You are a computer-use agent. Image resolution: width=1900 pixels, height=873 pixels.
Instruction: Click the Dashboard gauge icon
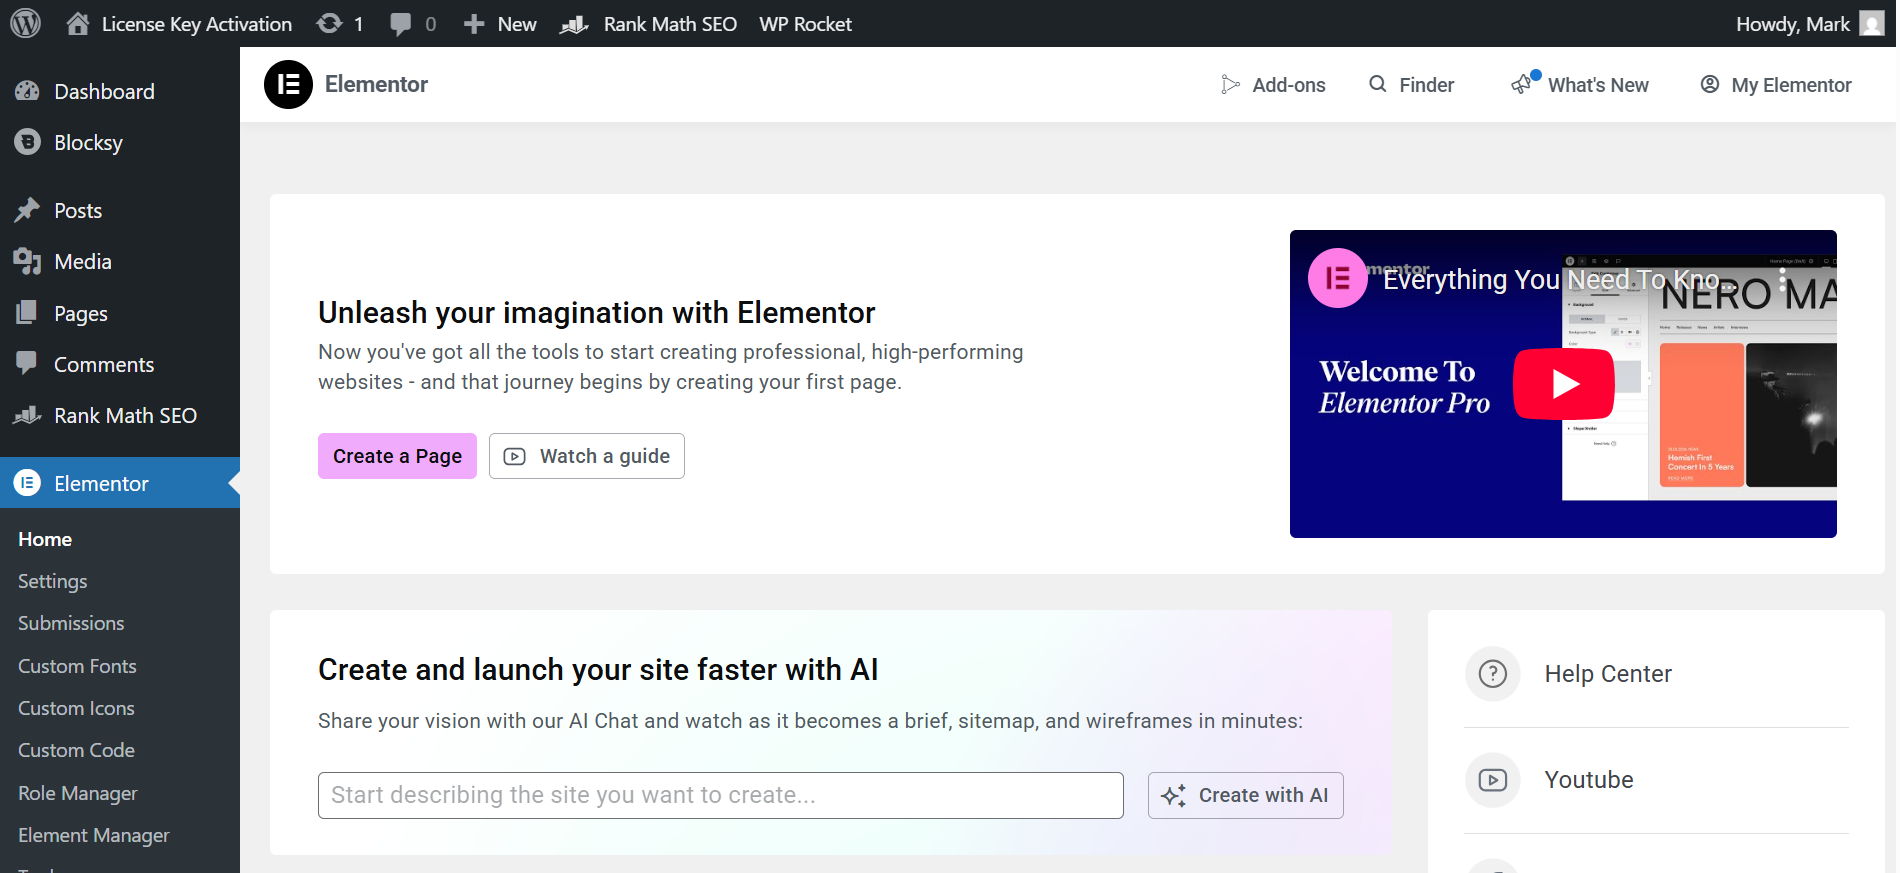[28, 91]
